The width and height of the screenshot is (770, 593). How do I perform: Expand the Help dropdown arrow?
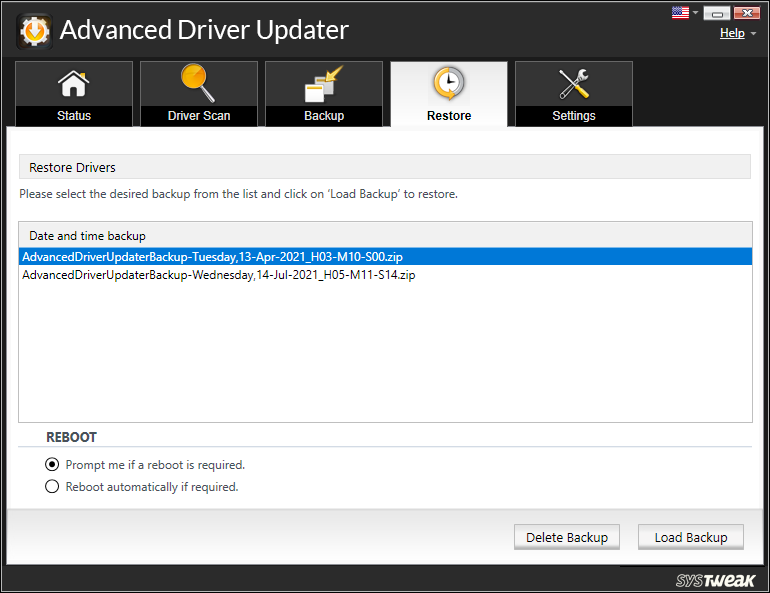753,33
